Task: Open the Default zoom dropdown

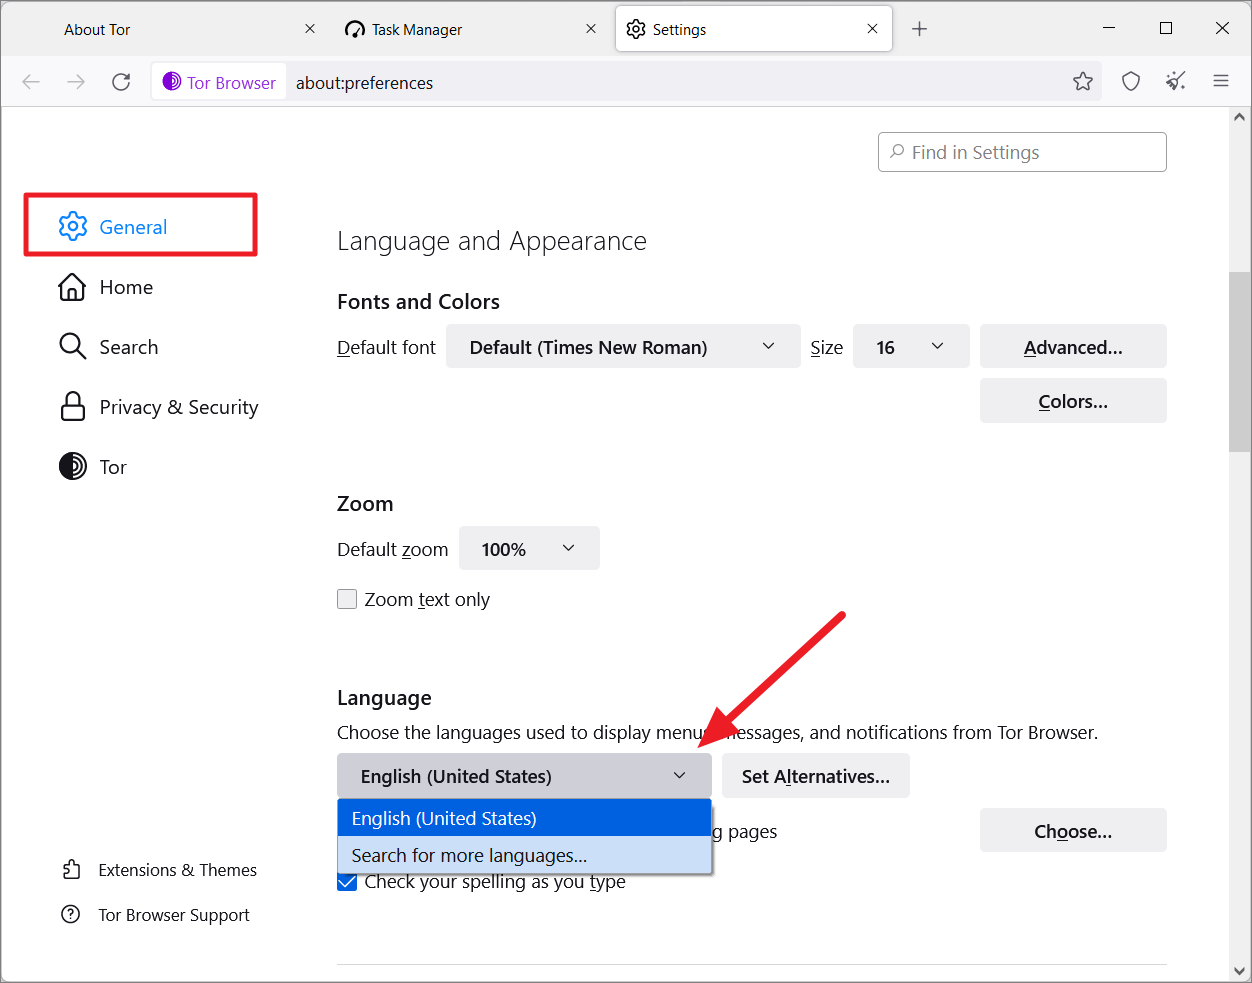Action: click(529, 549)
